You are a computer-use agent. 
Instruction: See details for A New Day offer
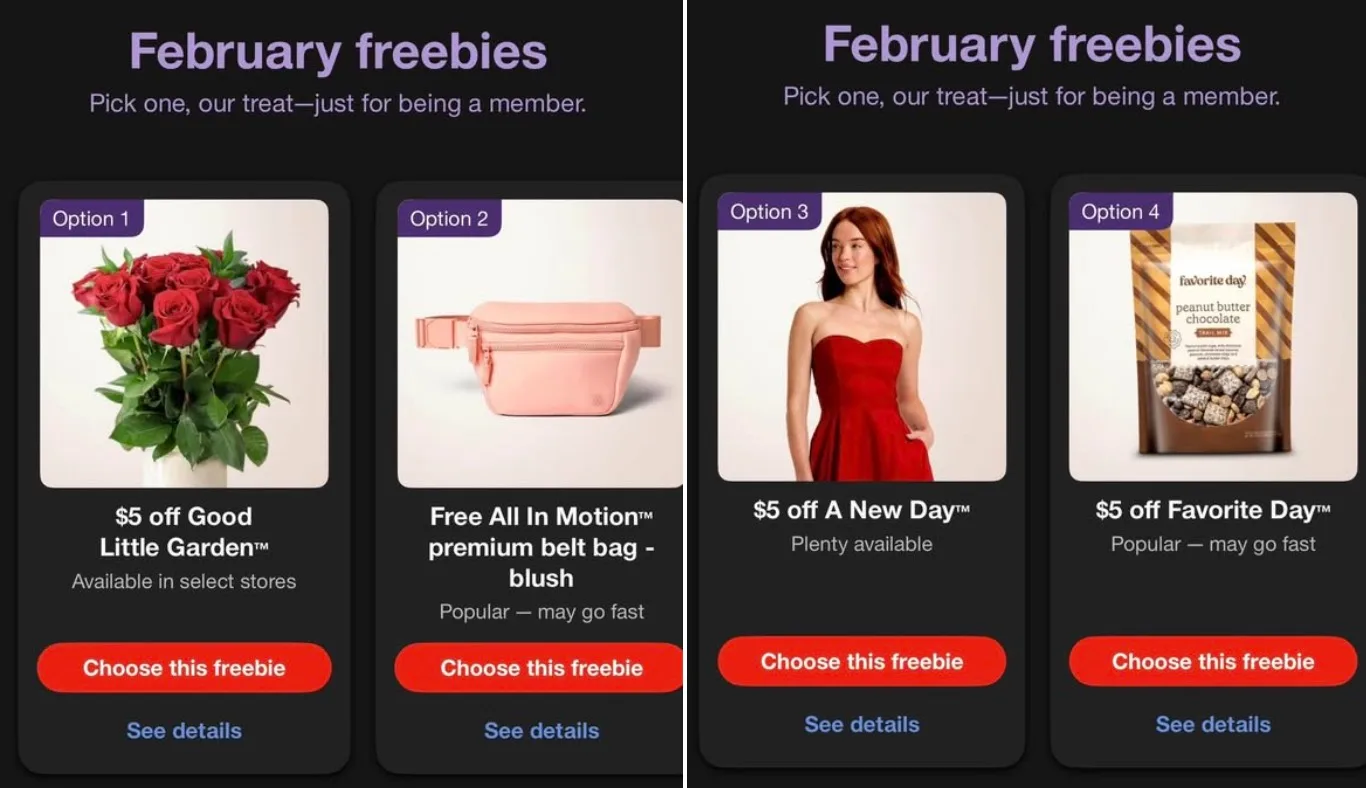pos(862,724)
